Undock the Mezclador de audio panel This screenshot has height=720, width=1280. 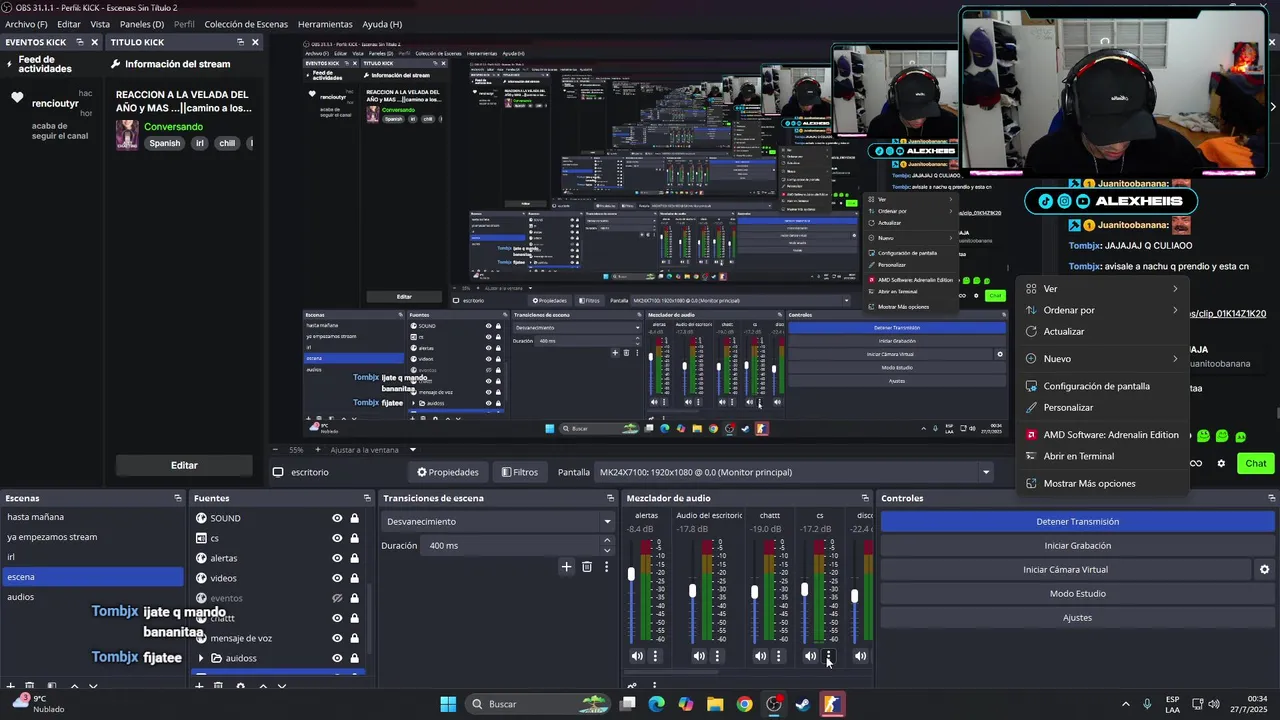[x=865, y=498]
